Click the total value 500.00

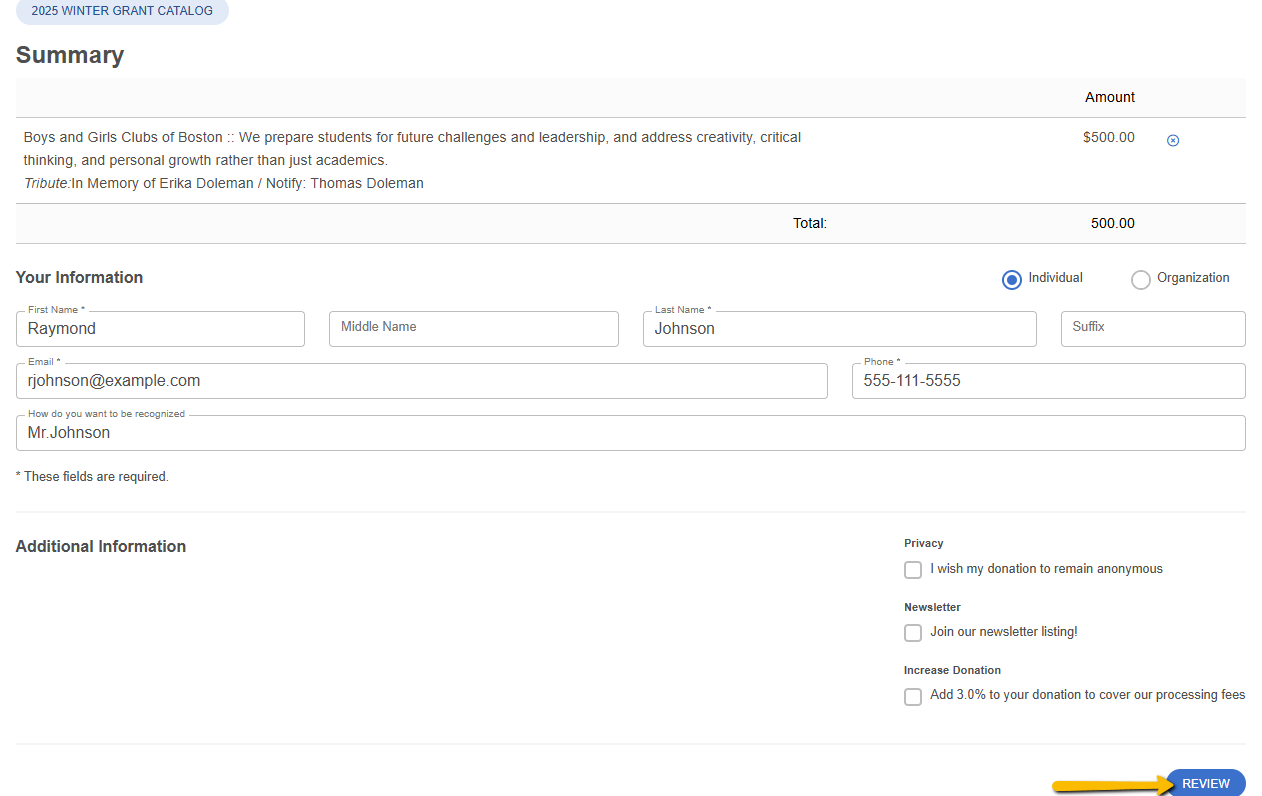pos(1112,223)
